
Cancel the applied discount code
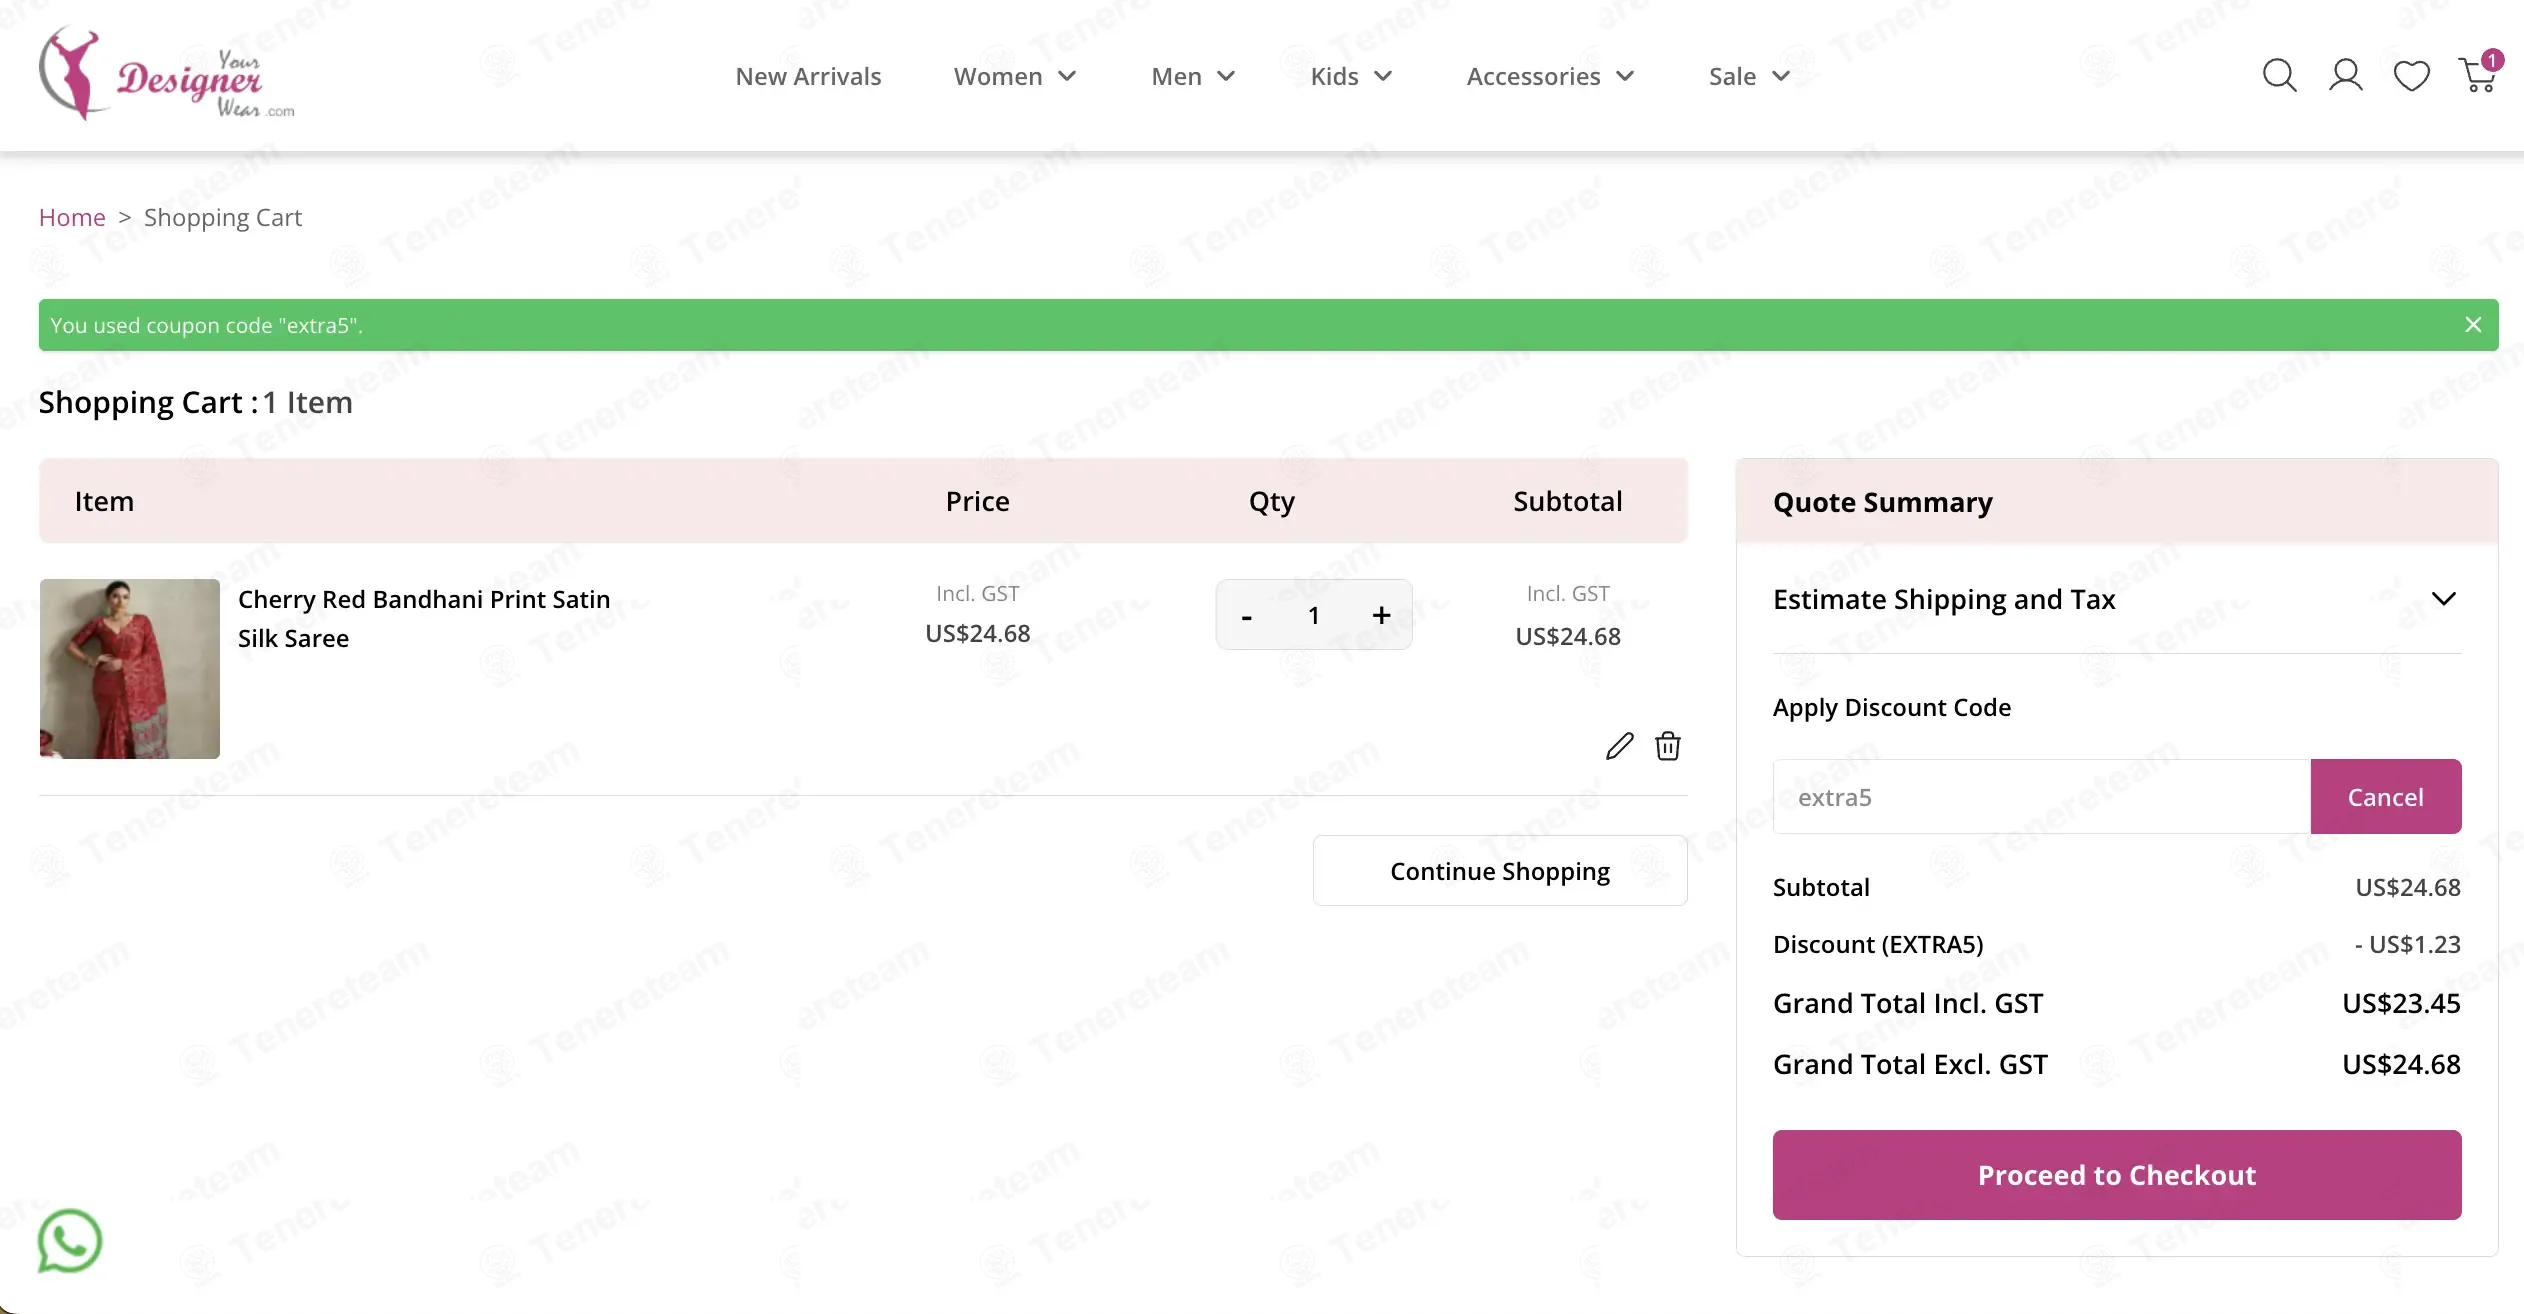[x=2385, y=797]
